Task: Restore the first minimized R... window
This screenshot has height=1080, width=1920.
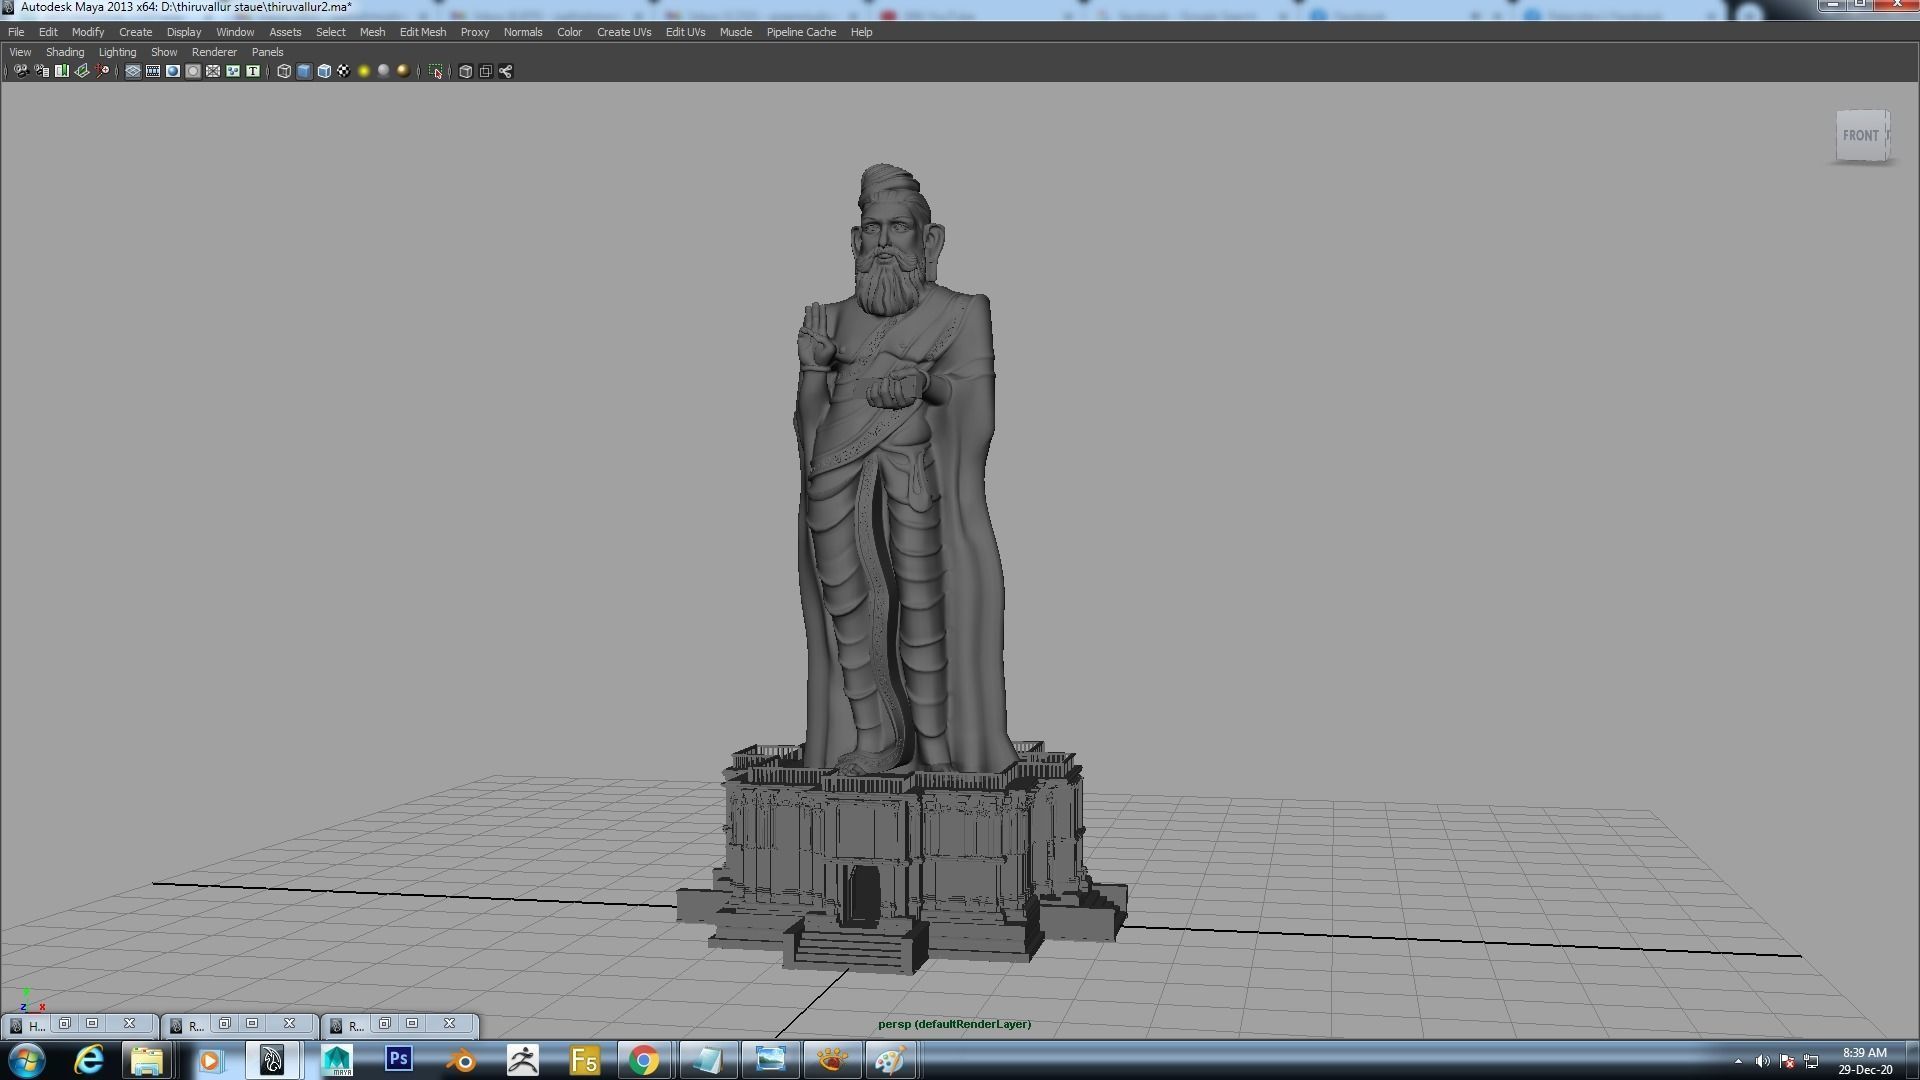Action: pyautogui.click(x=224, y=1024)
